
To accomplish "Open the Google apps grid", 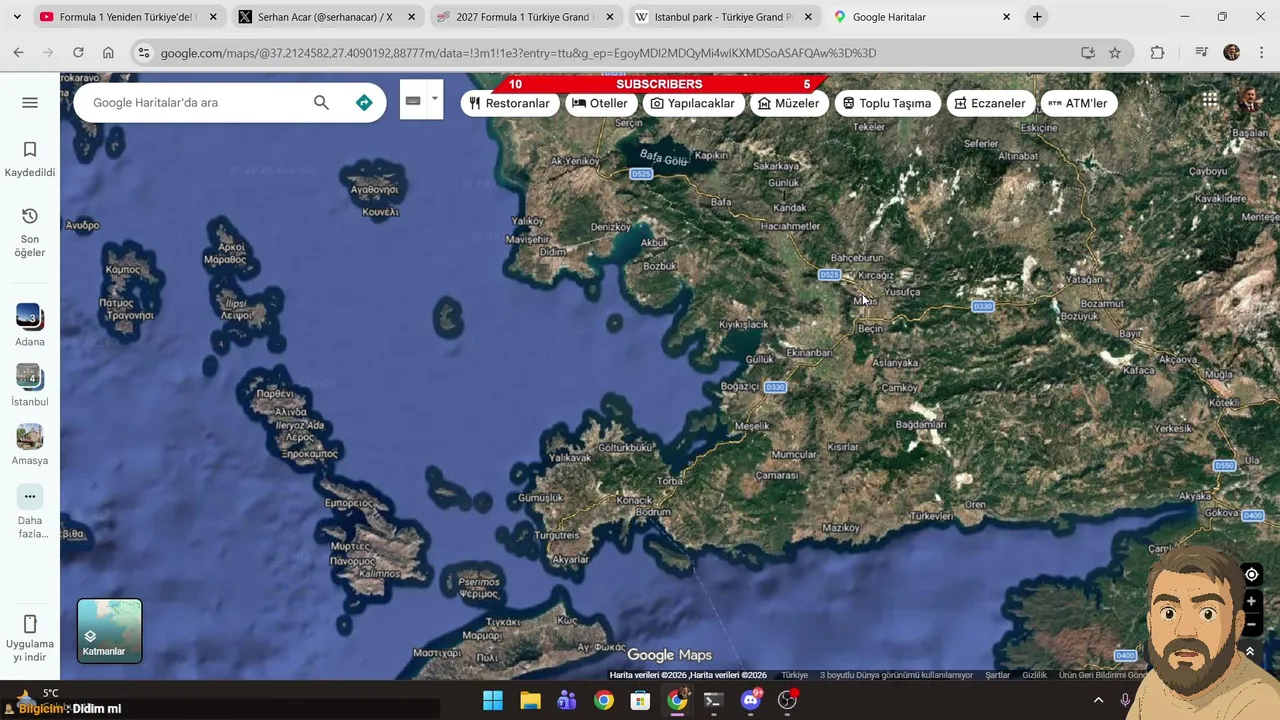I will [x=1210, y=100].
